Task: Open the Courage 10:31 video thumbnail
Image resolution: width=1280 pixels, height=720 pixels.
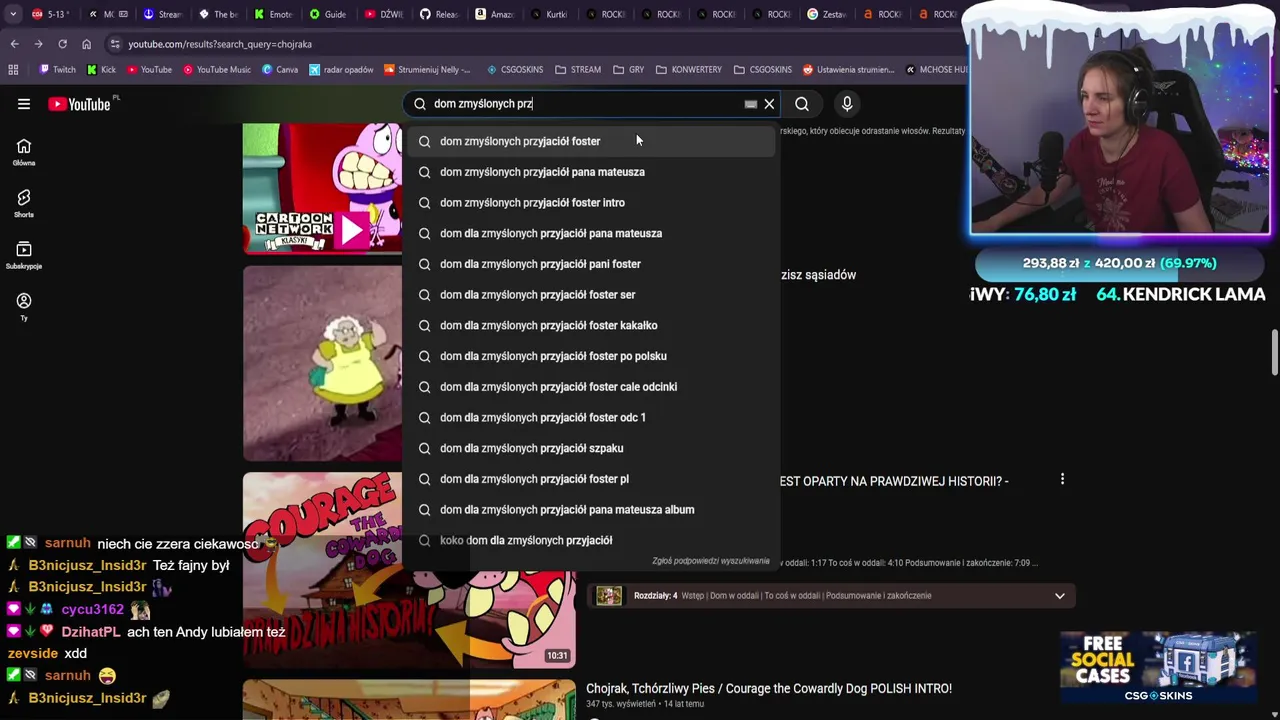Action: click(x=409, y=570)
